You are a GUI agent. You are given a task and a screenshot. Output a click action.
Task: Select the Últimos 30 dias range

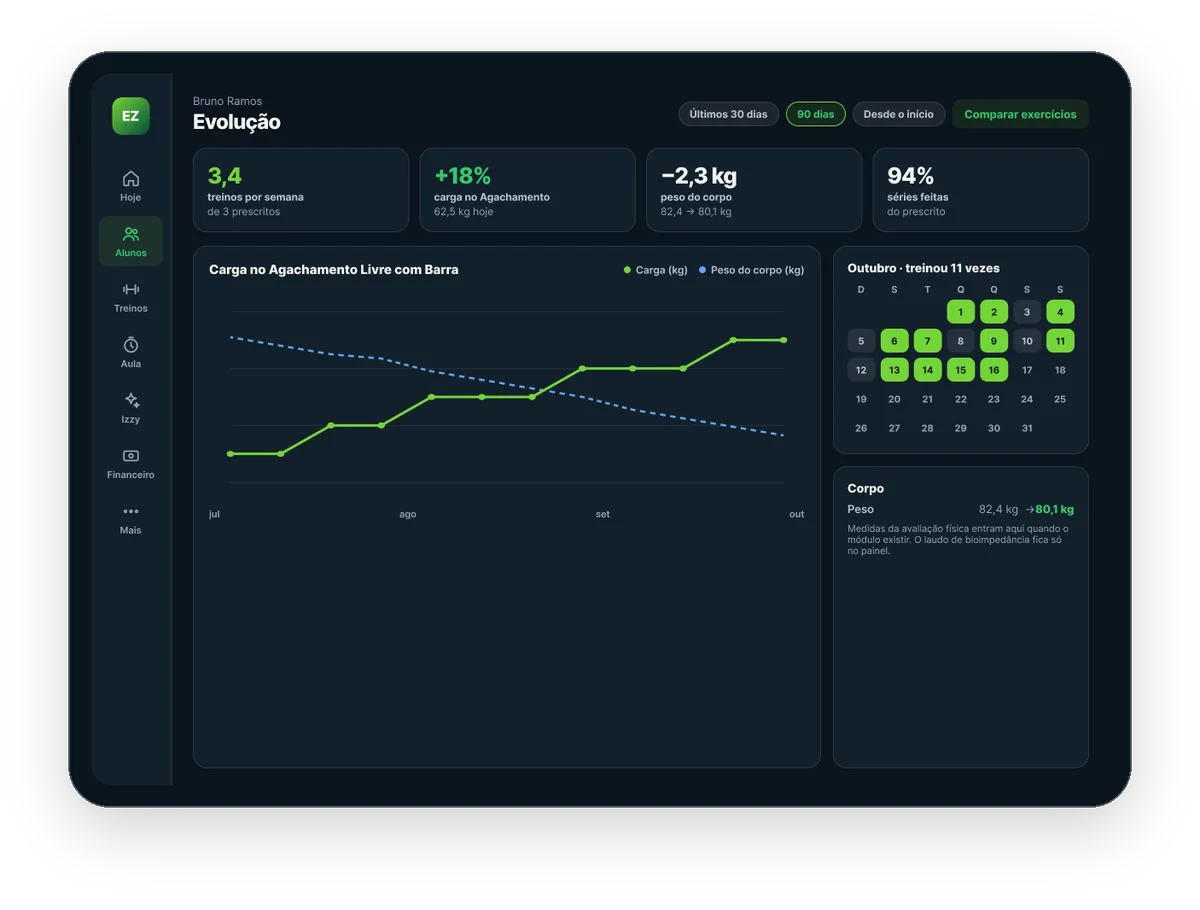point(728,114)
